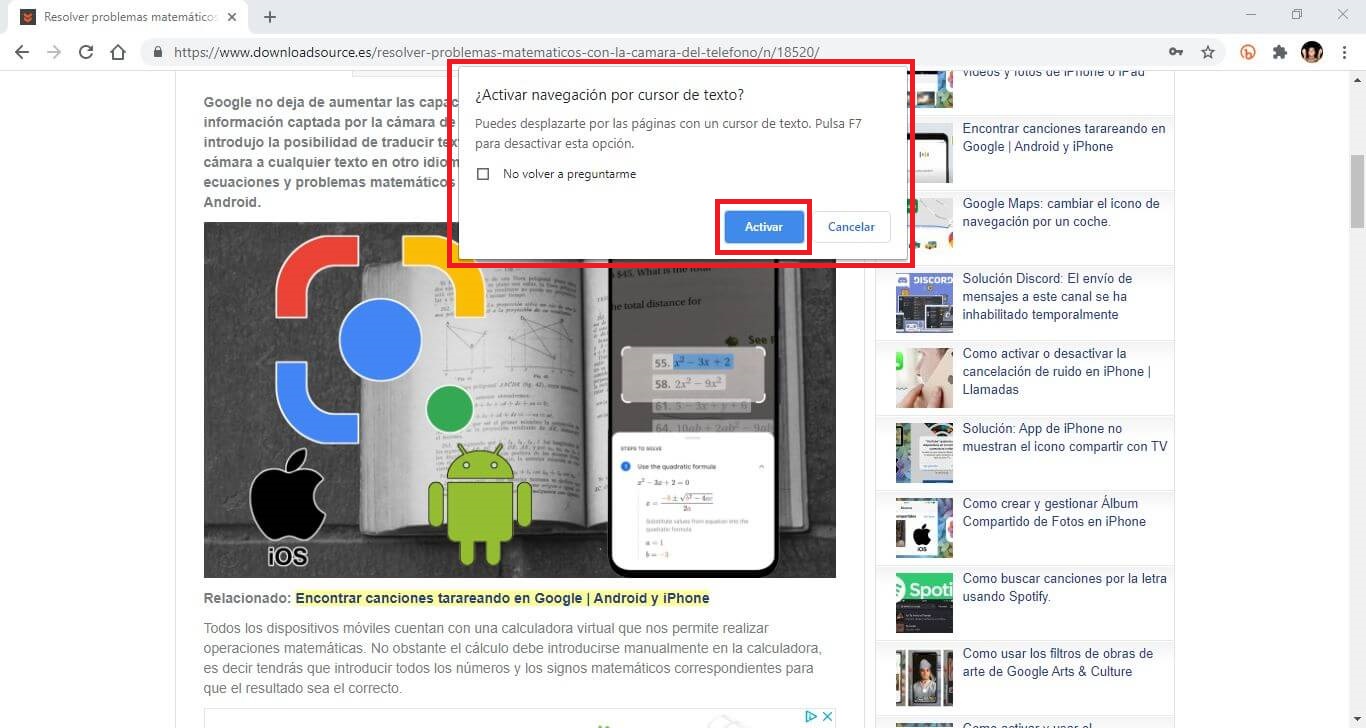The height and width of the screenshot is (728, 1366).
Task: Open Chrome's three-dot menu
Action: [1344, 52]
